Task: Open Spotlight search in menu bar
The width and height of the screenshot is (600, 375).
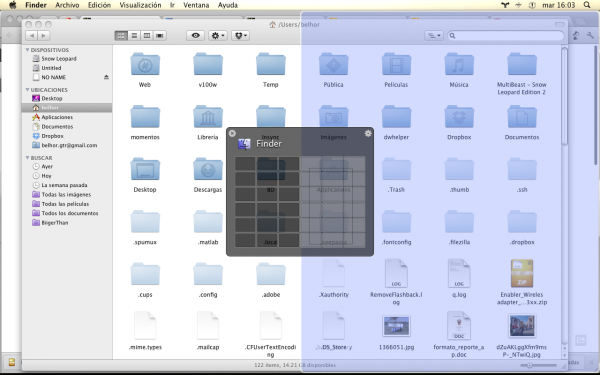Action: 587,5
